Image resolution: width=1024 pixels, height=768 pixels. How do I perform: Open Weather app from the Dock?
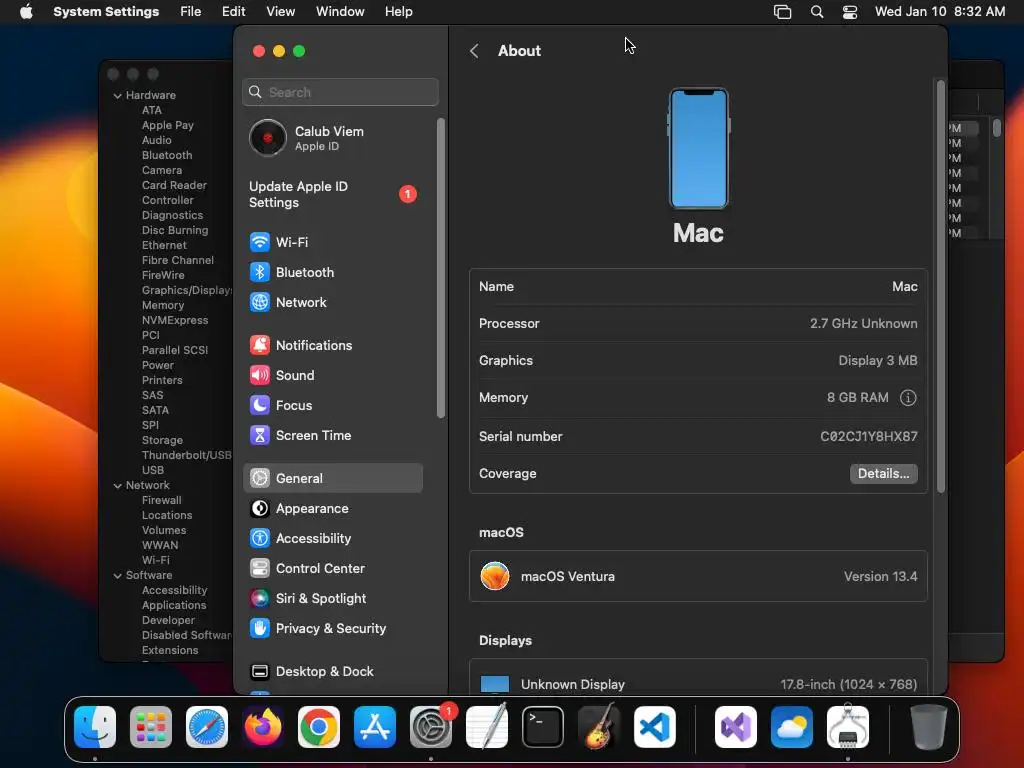pos(792,727)
